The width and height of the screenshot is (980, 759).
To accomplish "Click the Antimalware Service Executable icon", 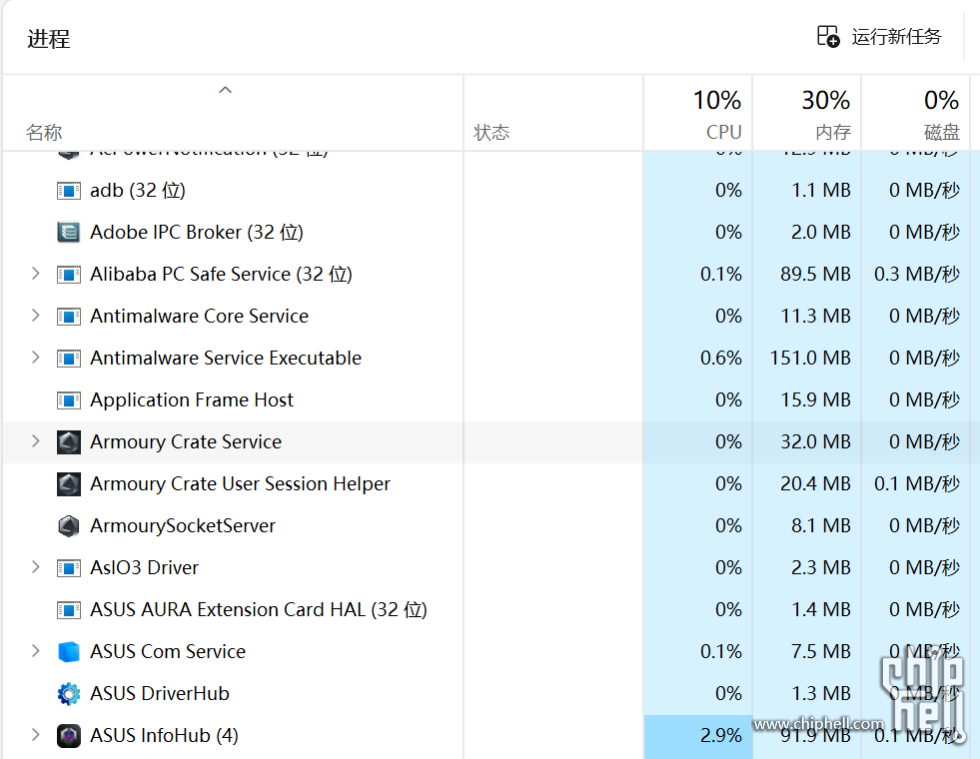I will coord(69,358).
